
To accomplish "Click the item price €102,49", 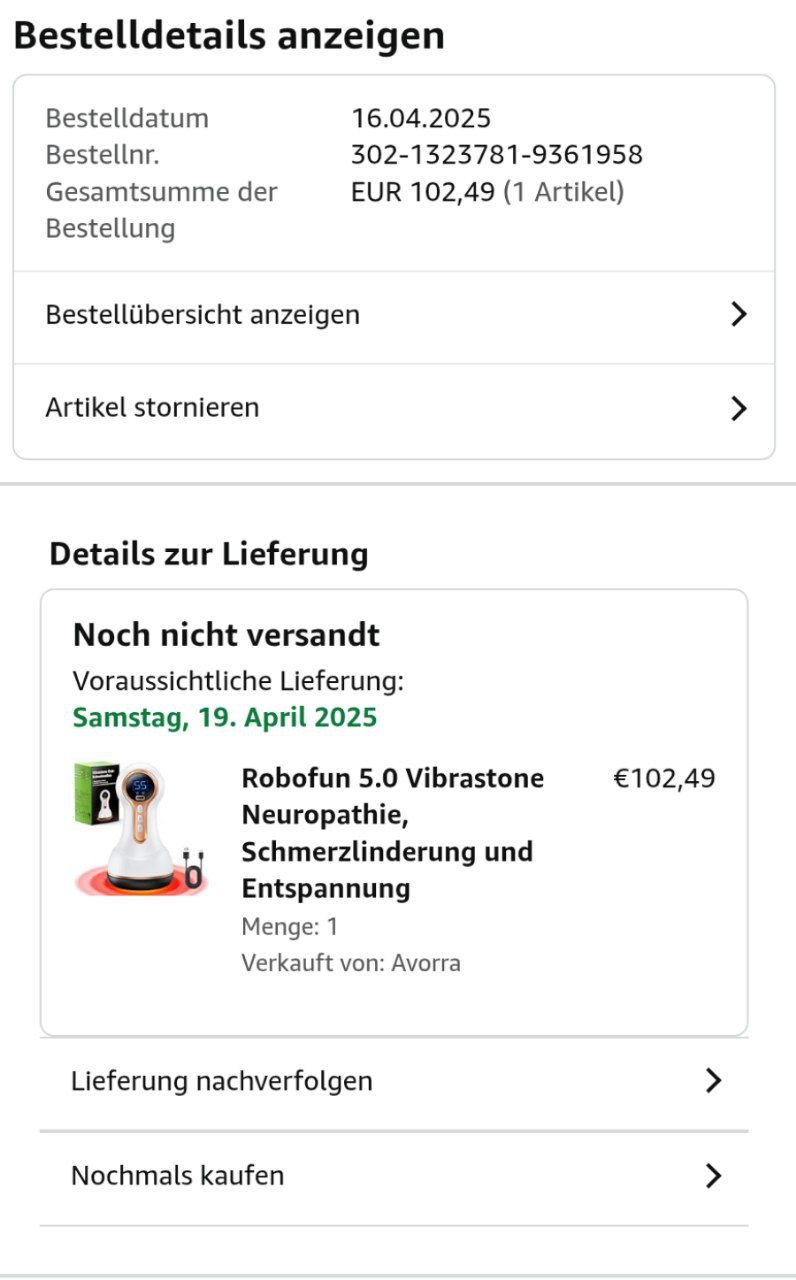I will pos(664,778).
